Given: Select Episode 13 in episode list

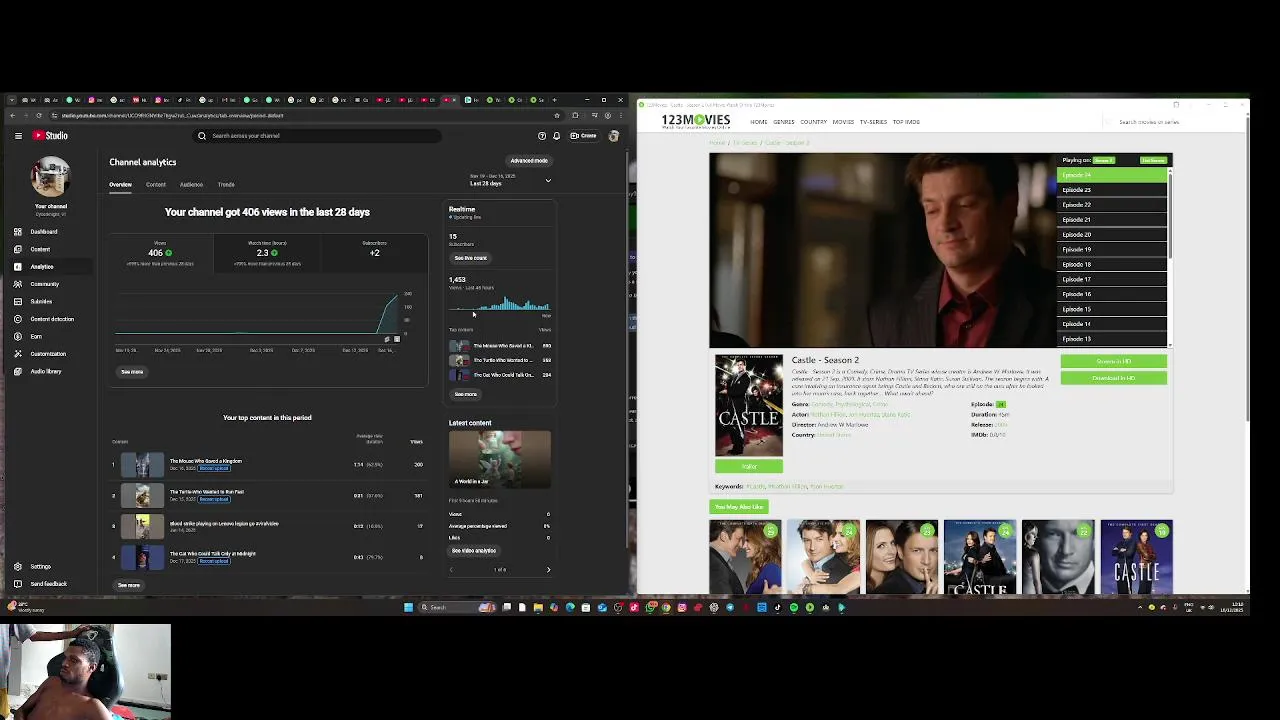Looking at the screenshot, I should click(x=1112, y=339).
